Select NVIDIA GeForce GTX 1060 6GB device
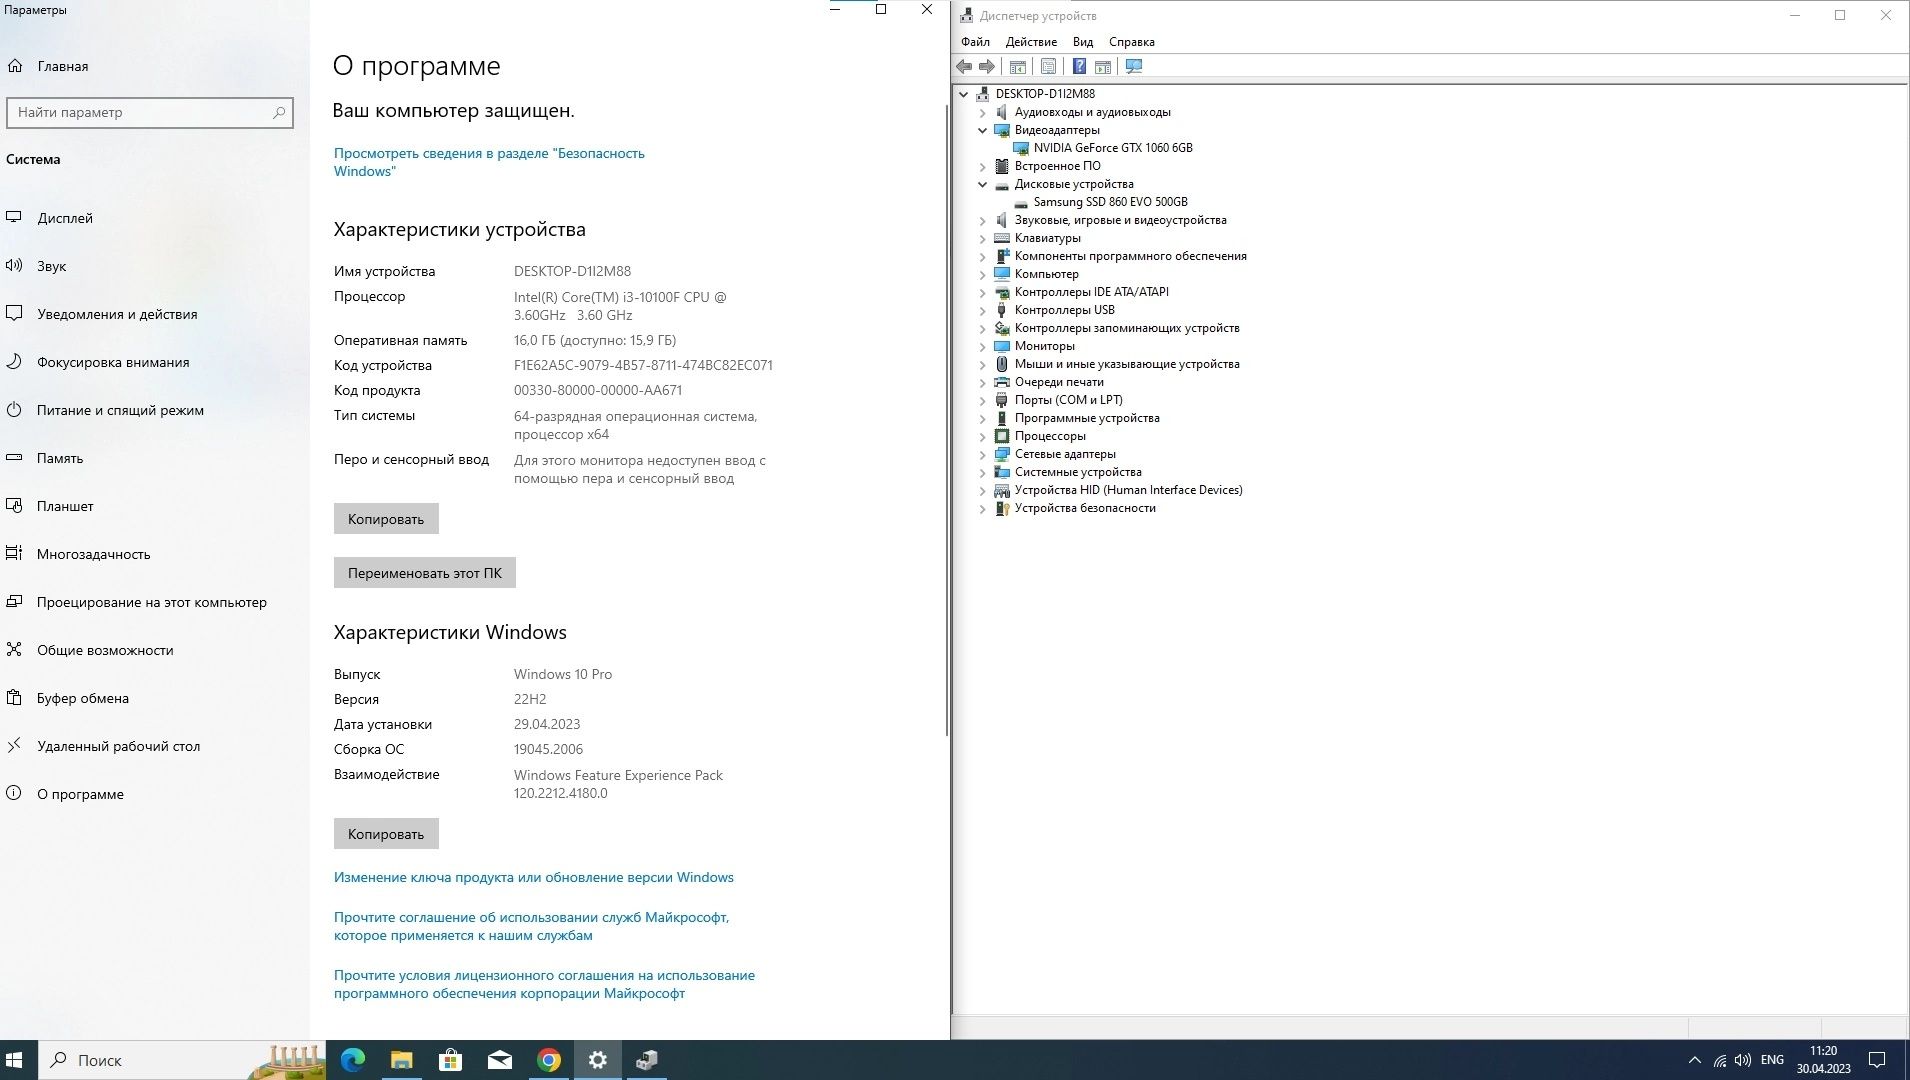Image resolution: width=1910 pixels, height=1080 pixels. (1113, 148)
